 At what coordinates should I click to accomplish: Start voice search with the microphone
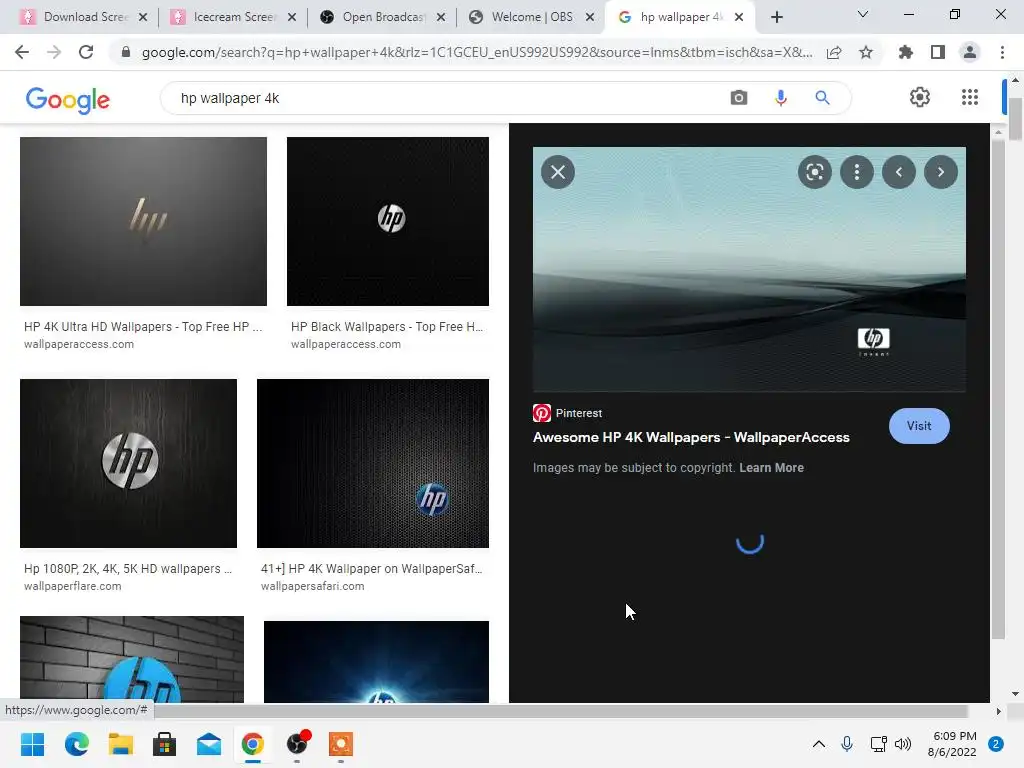(780, 98)
